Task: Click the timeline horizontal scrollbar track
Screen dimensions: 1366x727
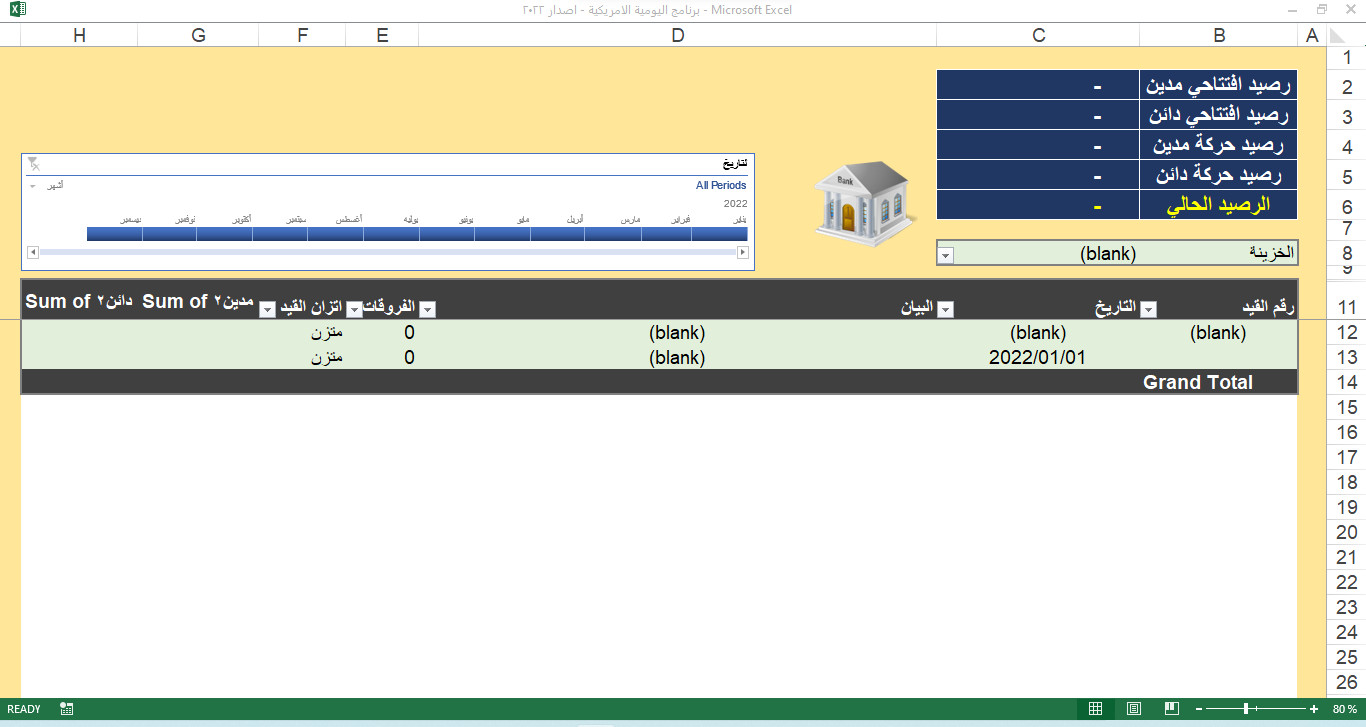Action: (x=388, y=252)
